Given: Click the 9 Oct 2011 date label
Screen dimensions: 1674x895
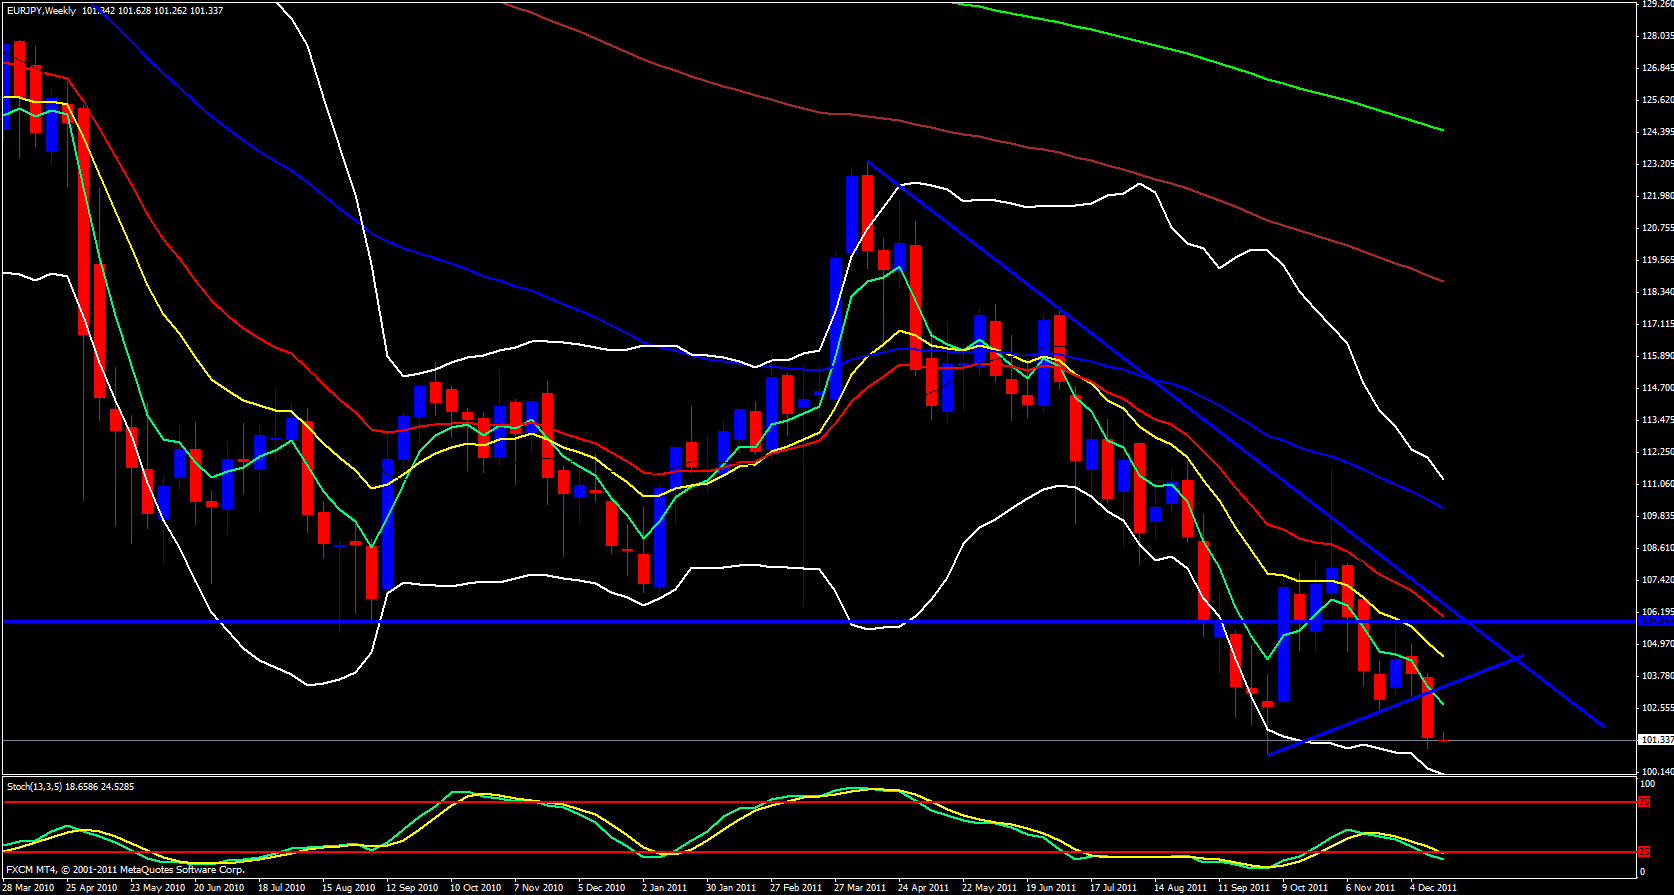Looking at the screenshot, I should pos(1305,888).
